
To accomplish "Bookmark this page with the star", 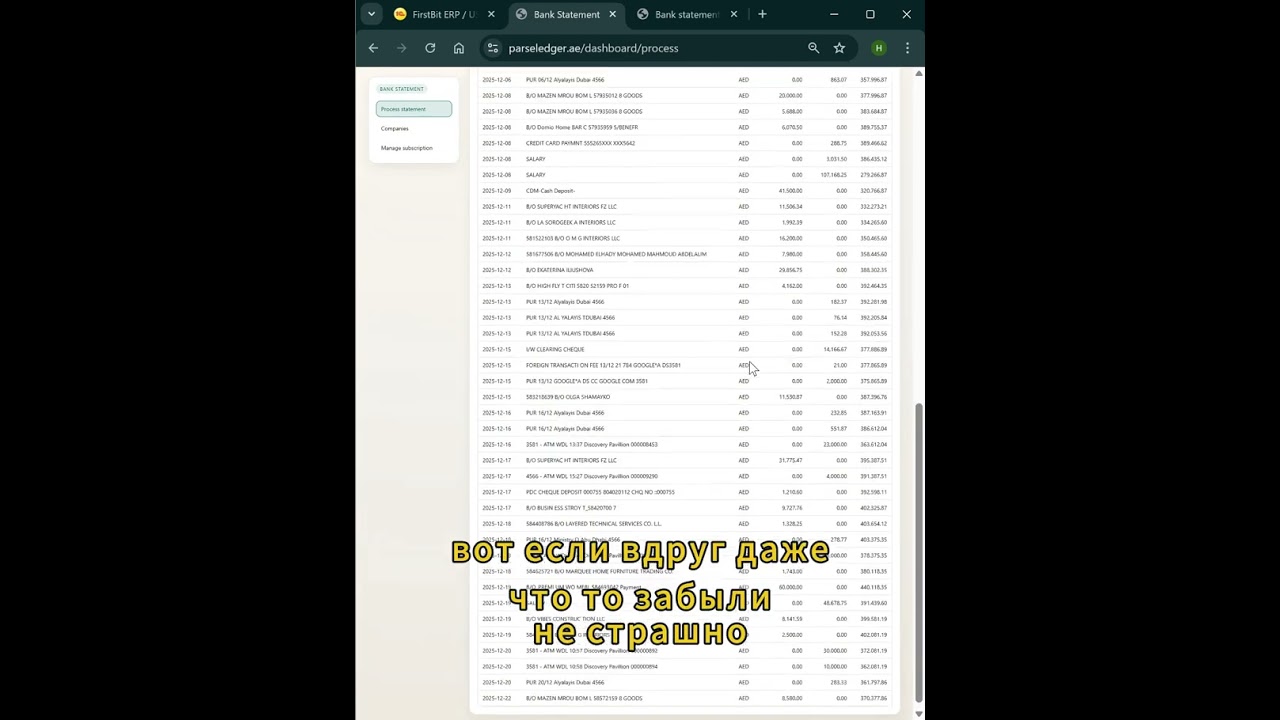I will (839, 48).
